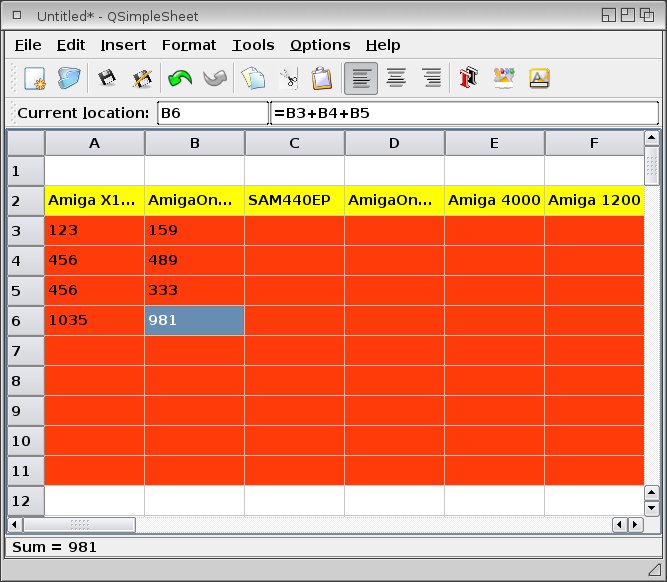Open the File menu

coord(28,45)
